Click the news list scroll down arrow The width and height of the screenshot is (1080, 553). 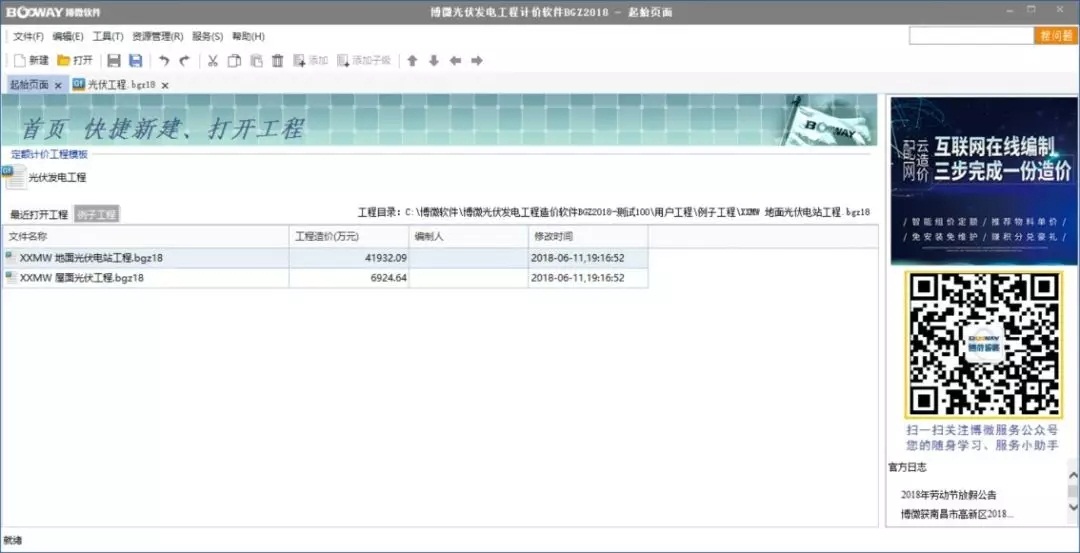pos(1072,507)
